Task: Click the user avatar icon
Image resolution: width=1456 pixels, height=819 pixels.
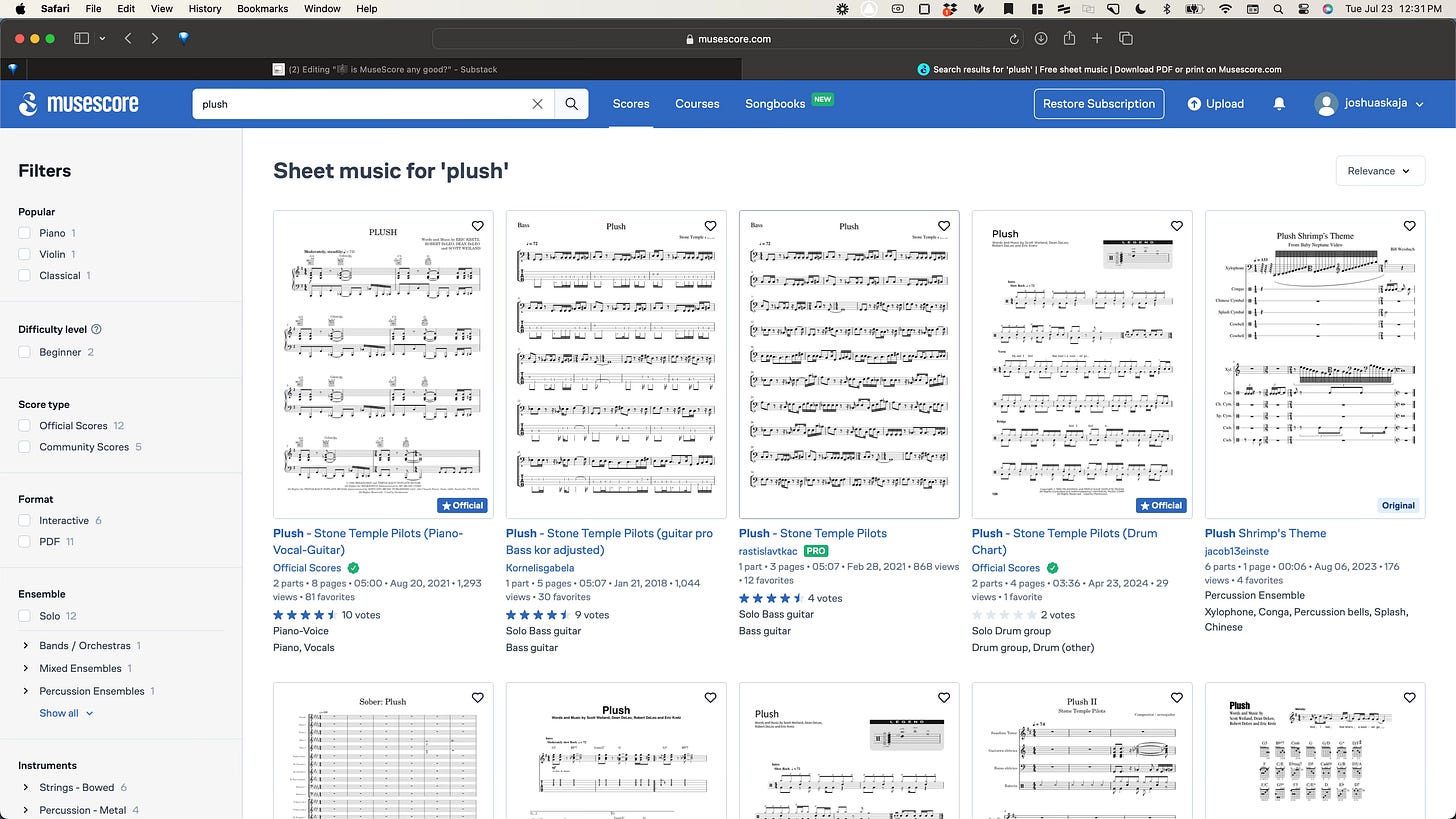Action: 1326,104
